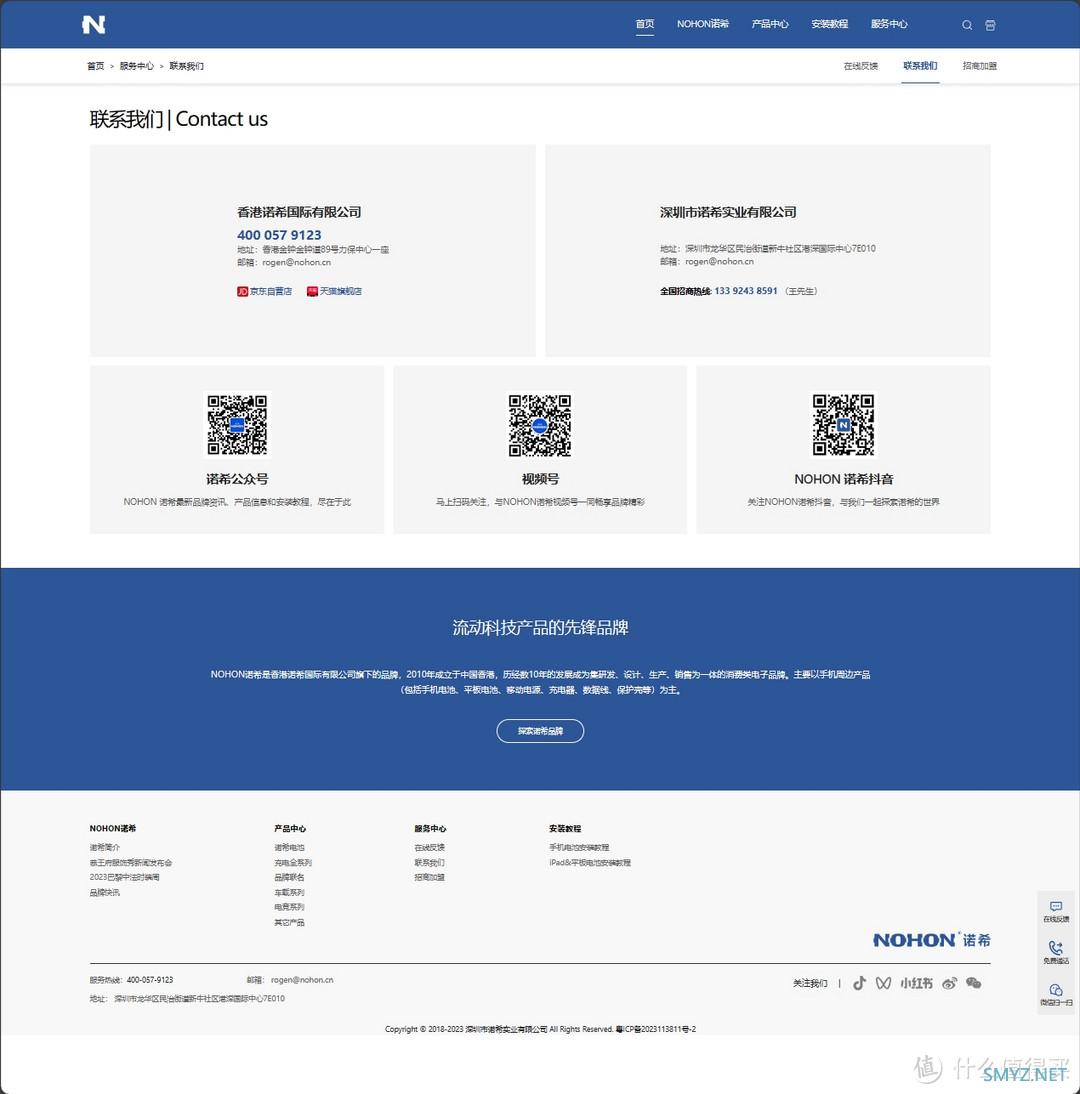Click the NOHON N logo in header

coord(93,24)
